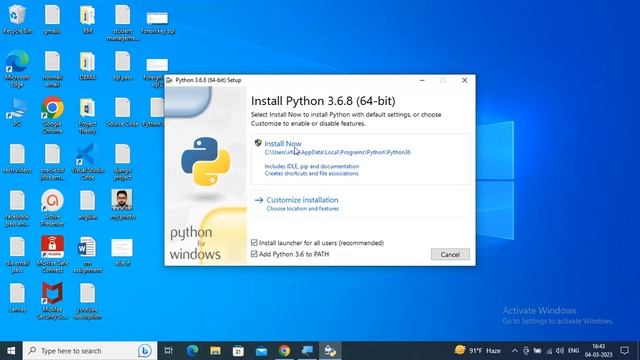Select the sql pass file icon
The height and width of the screenshot is (360, 640).
coord(122,65)
